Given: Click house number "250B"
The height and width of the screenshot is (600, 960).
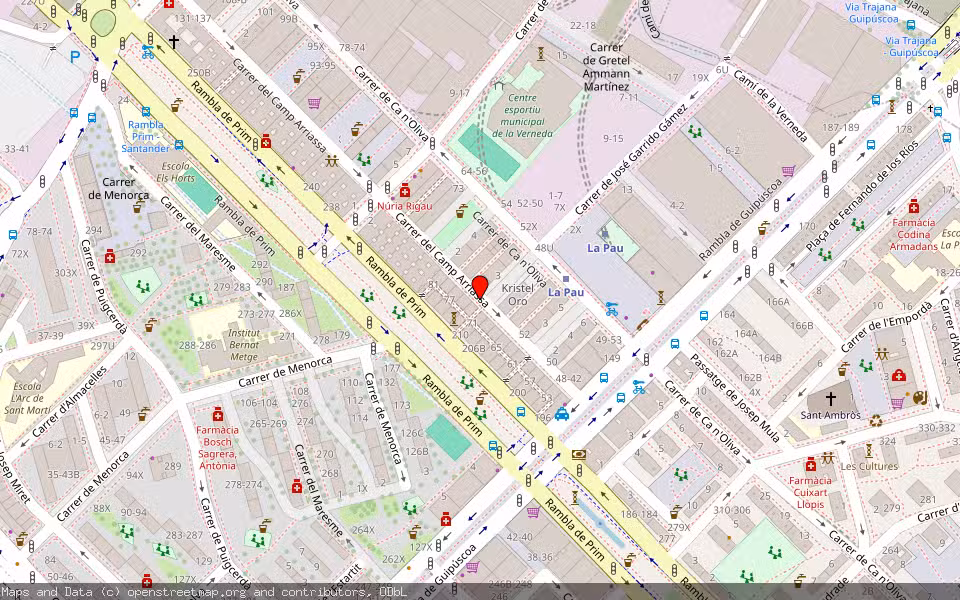Looking at the screenshot, I should [198, 73].
